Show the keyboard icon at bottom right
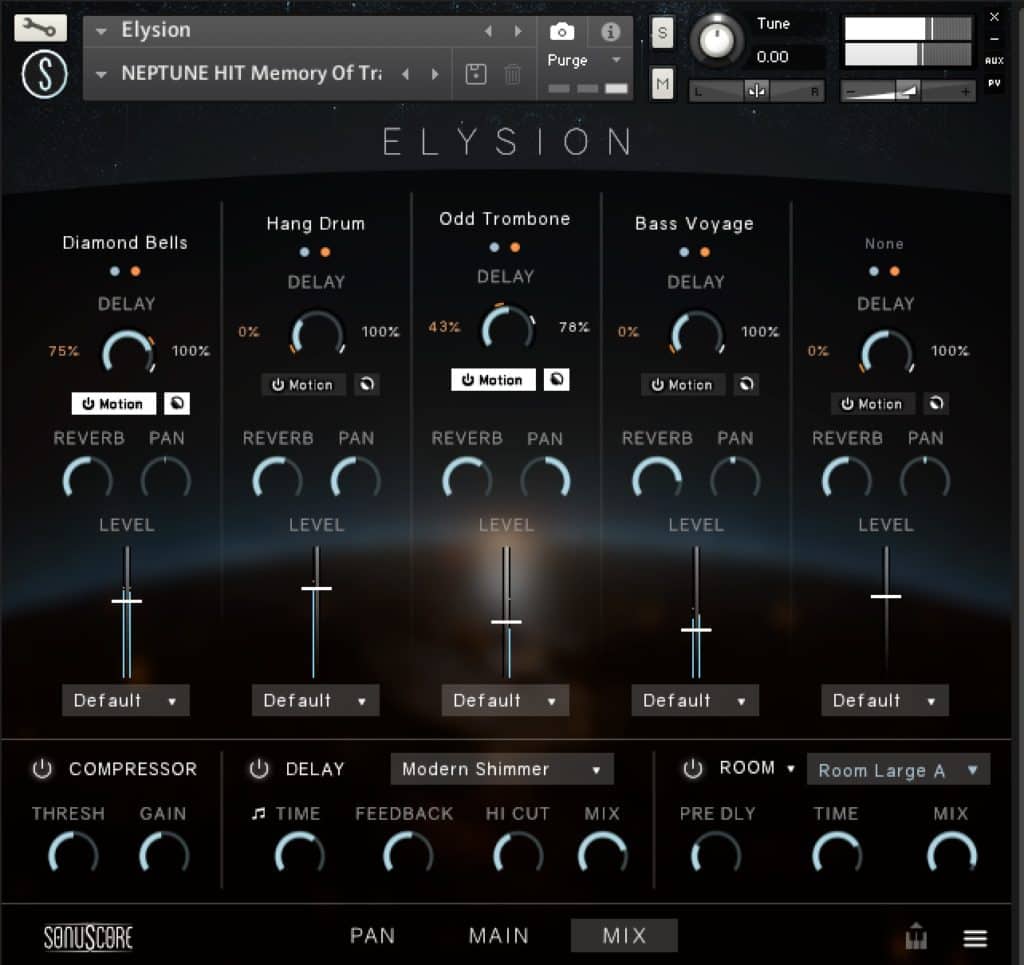Image resolution: width=1024 pixels, height=965 pixels. coord(916,936)
